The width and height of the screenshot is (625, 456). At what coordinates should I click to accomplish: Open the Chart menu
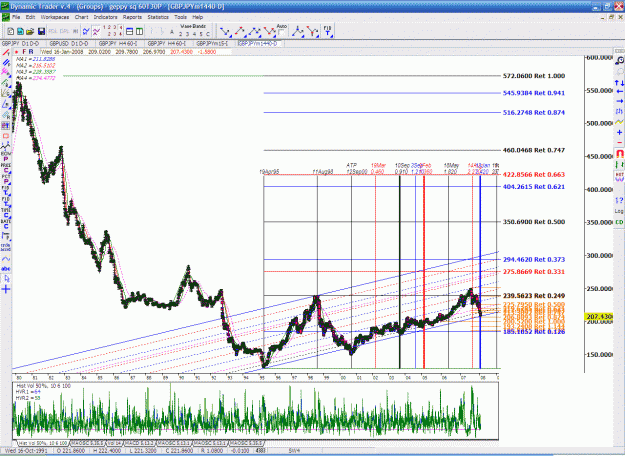click(81, 17)
